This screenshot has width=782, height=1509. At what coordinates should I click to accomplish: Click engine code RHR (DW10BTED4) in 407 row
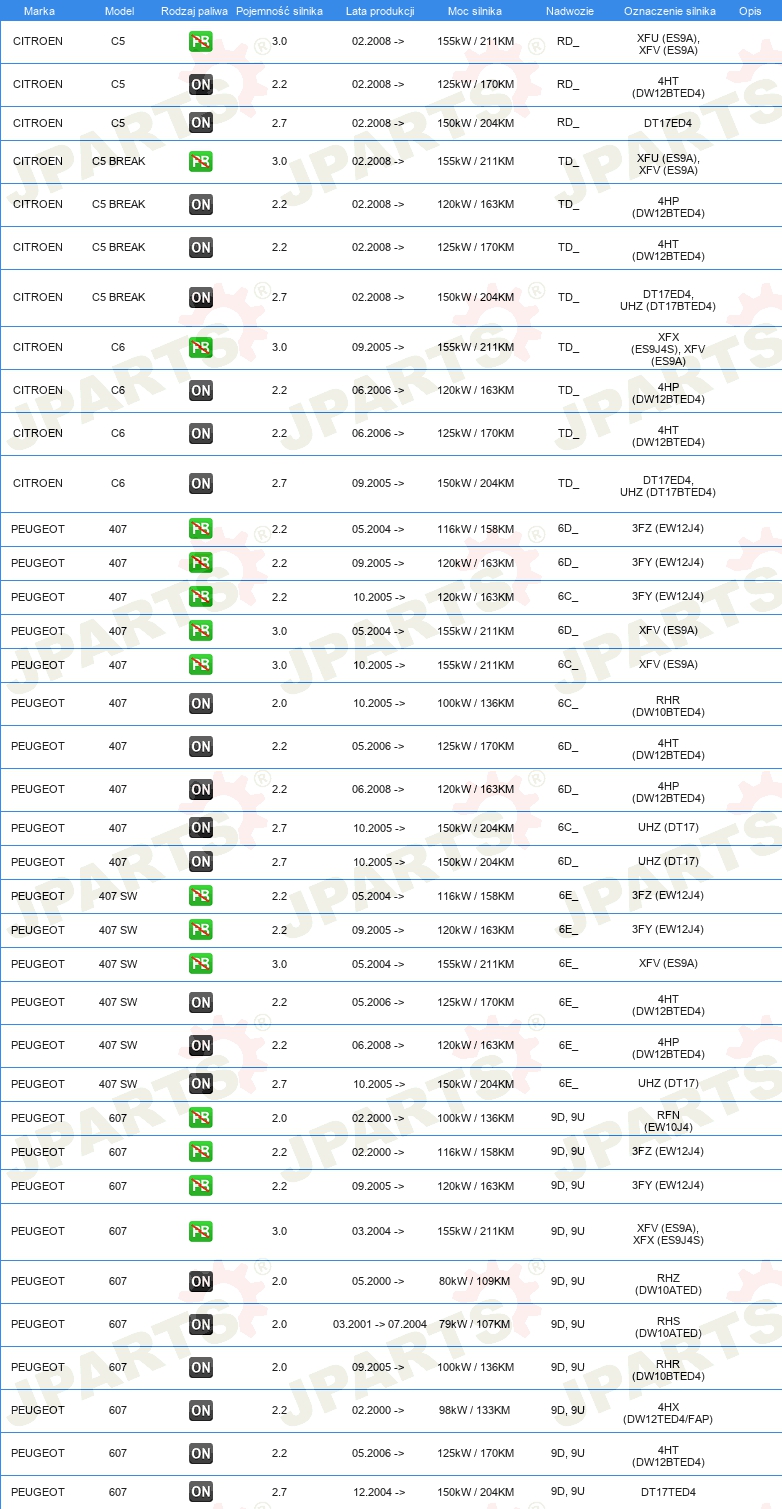point(668,706)
